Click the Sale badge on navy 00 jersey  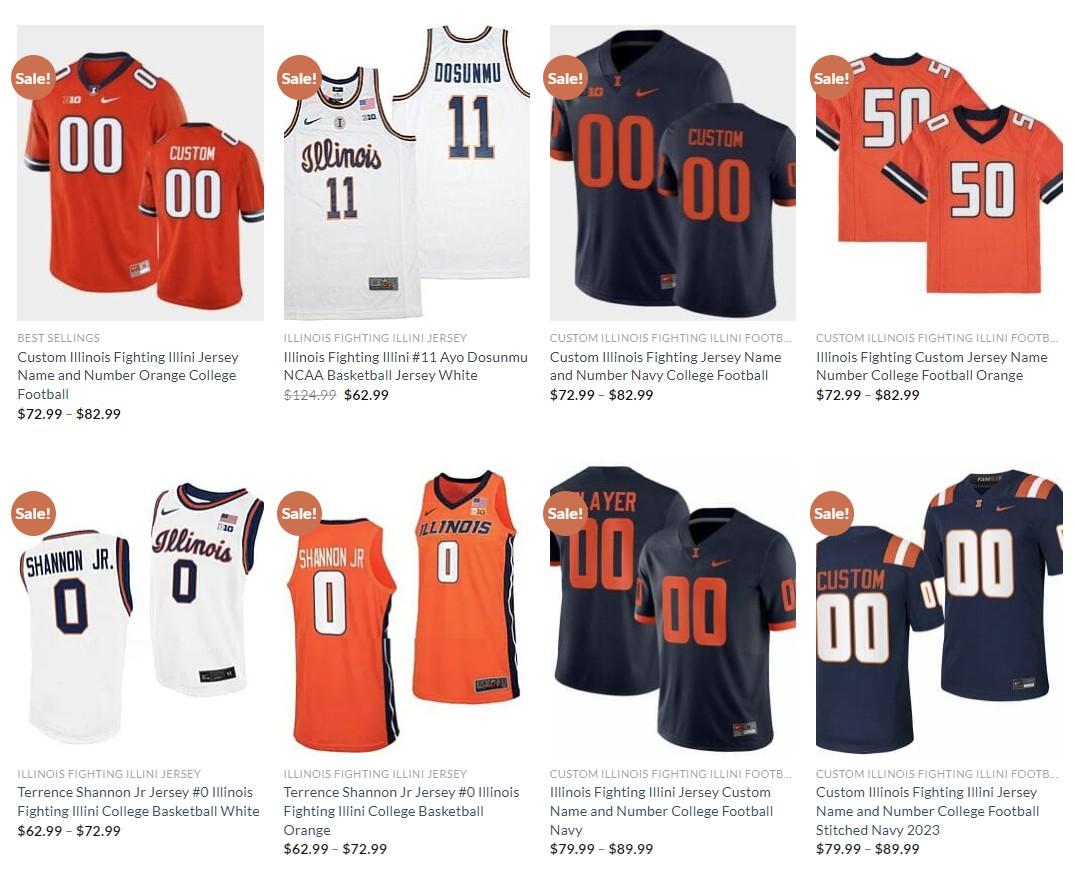click(566, 77)
